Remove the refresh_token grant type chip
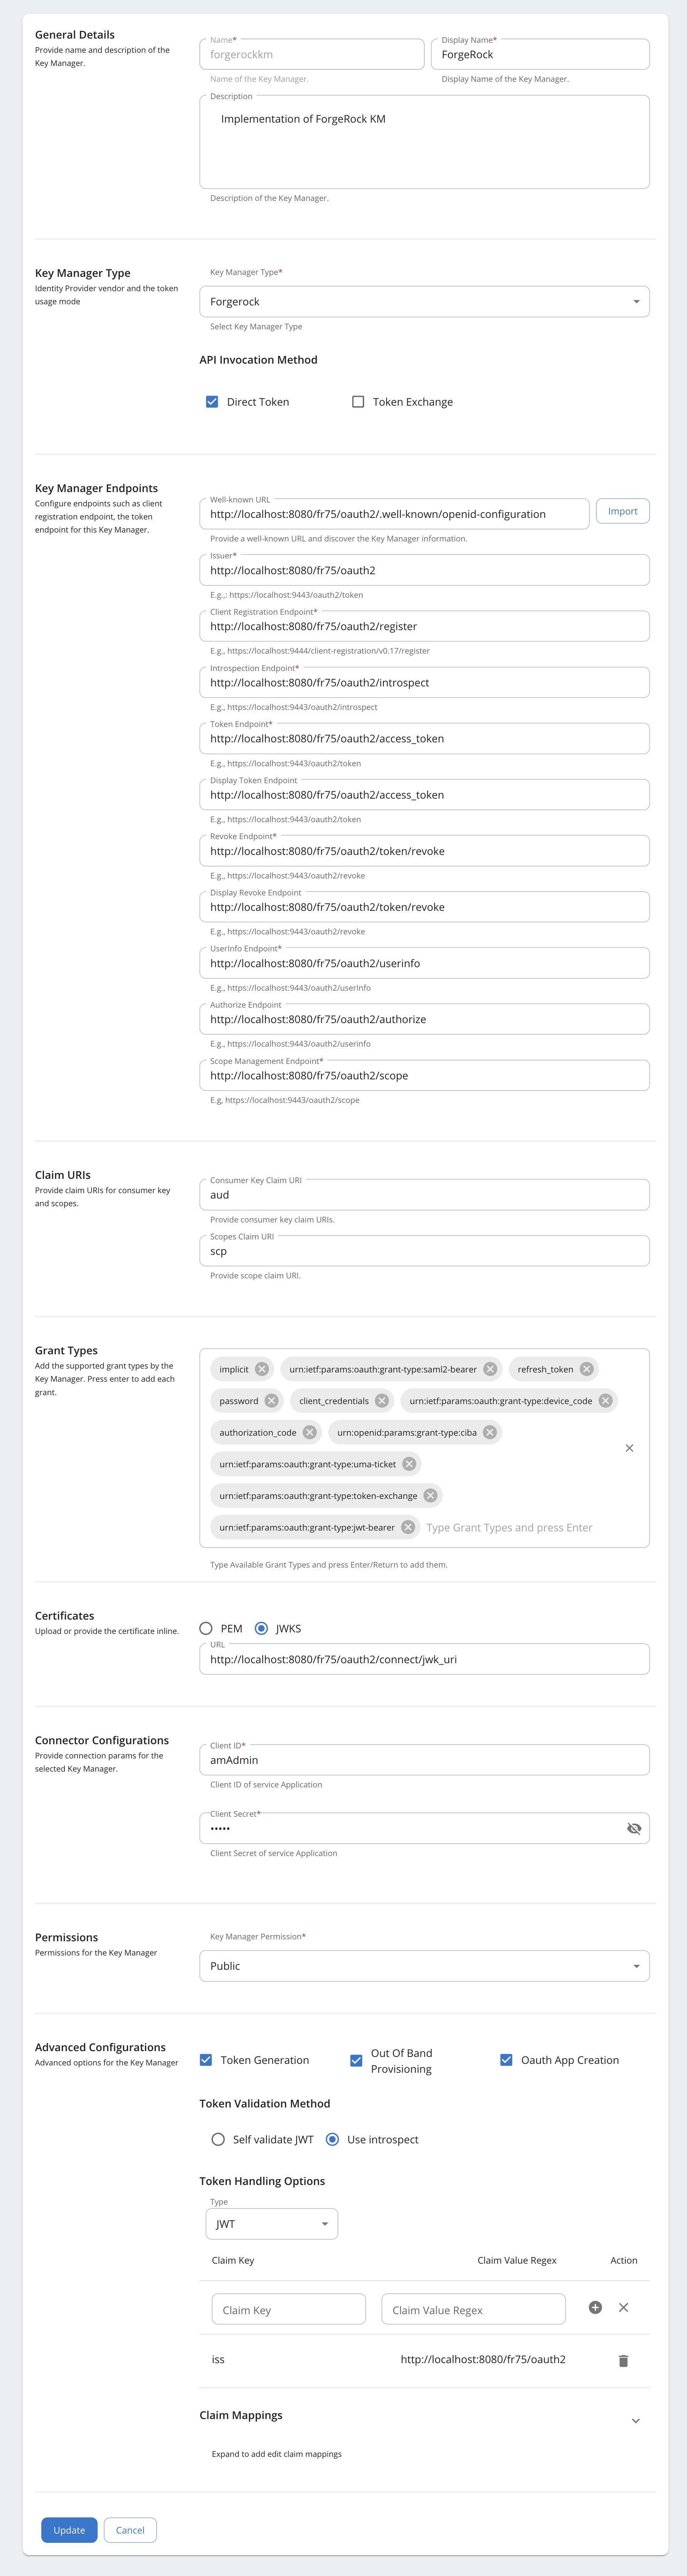This screenshot has width=687, height=2576. pyautogui.click(x=587, y=1369)
